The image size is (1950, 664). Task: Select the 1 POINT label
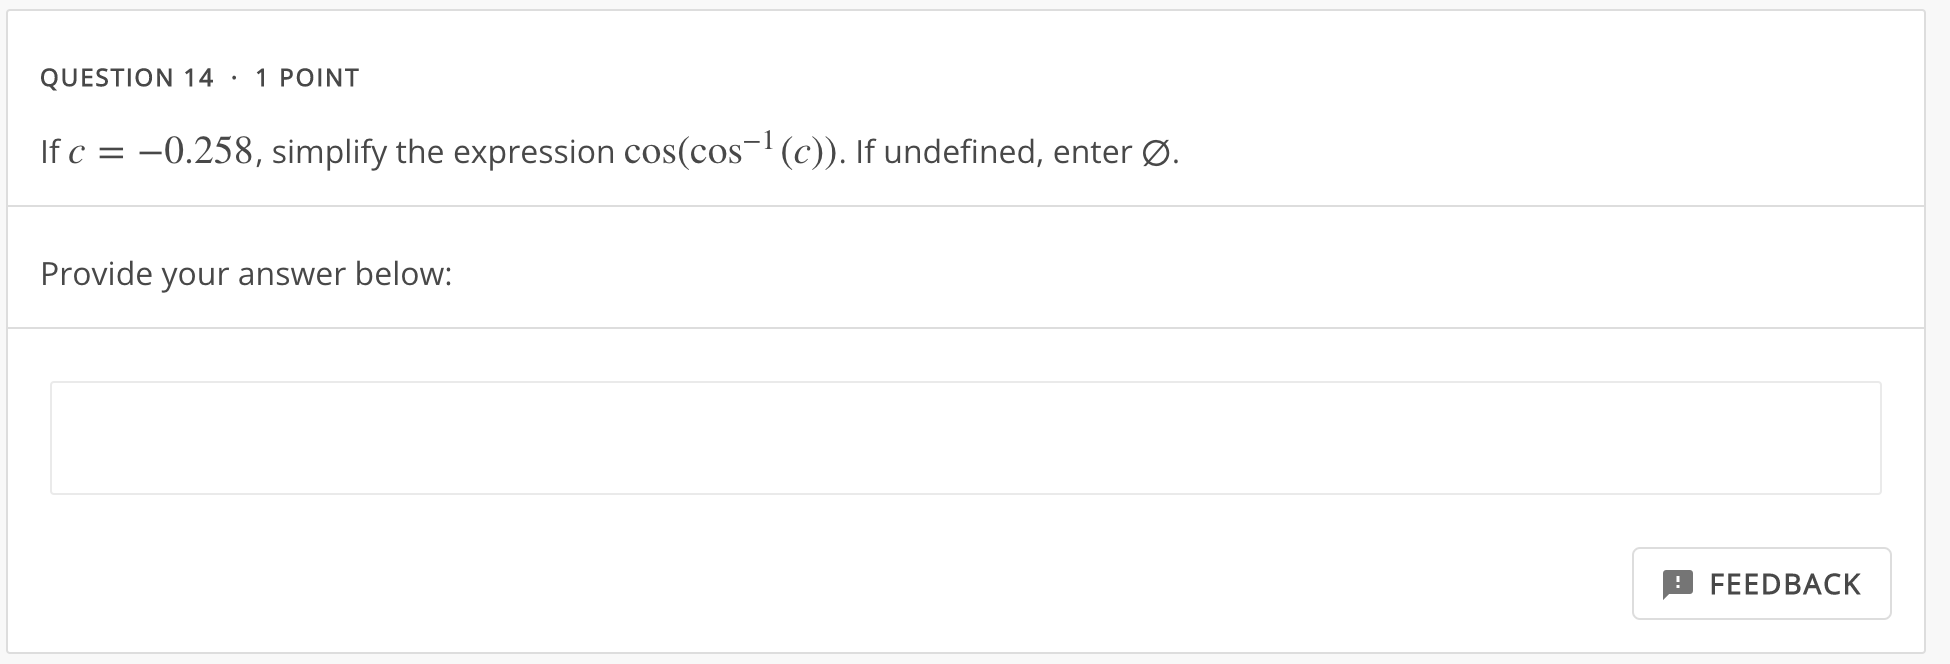tap(307, 77)
